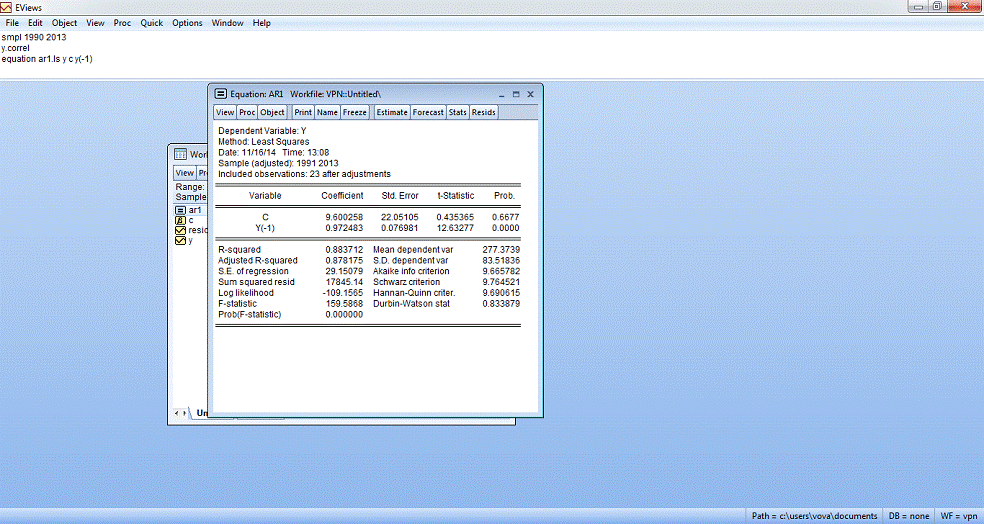This screenshot has width=984, height=524.
Task: Open the Quick menu in menu bar
Action: coord(151,23)
